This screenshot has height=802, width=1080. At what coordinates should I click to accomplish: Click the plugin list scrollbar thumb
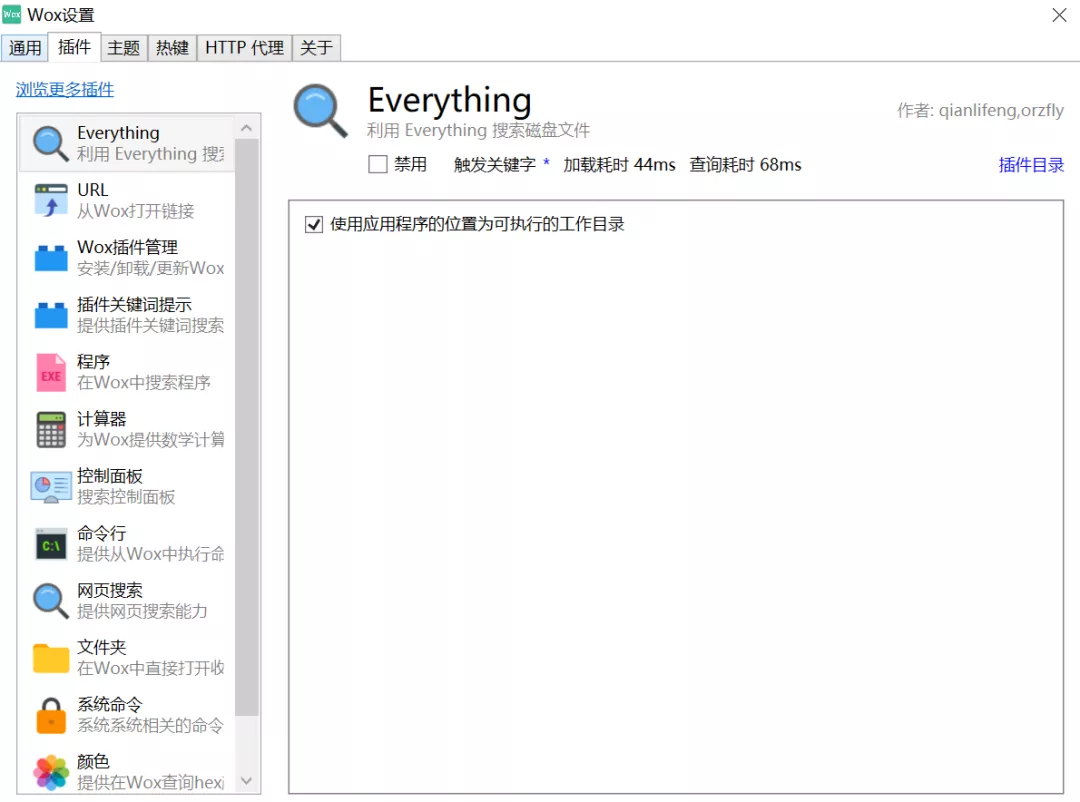coord(247,427)
